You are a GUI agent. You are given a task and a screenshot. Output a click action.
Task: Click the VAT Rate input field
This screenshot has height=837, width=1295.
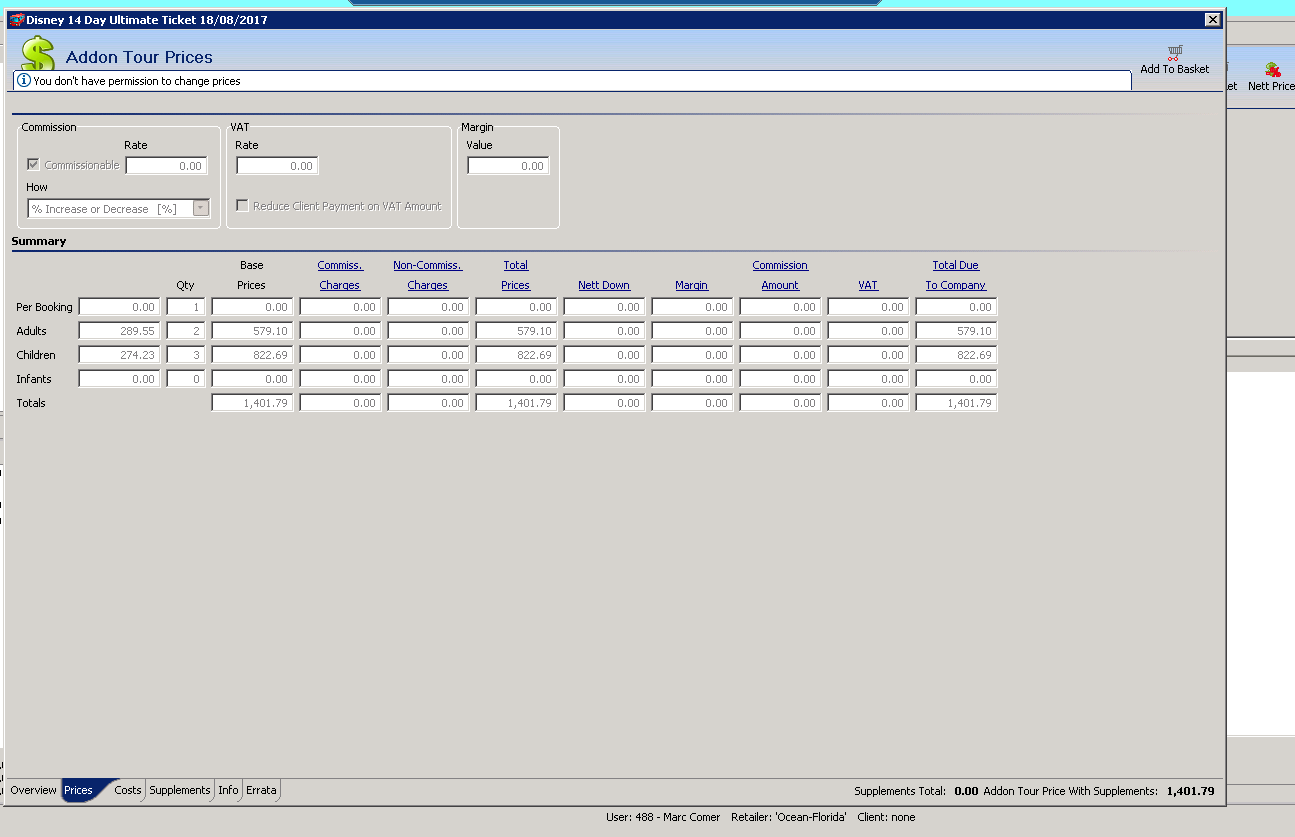tap(277, 166)
